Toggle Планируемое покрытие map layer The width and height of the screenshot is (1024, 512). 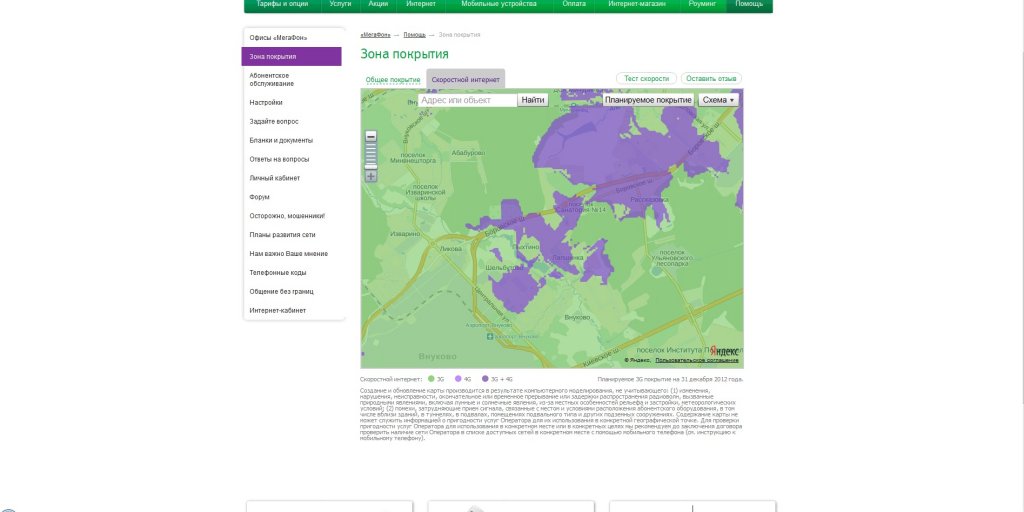648,100
